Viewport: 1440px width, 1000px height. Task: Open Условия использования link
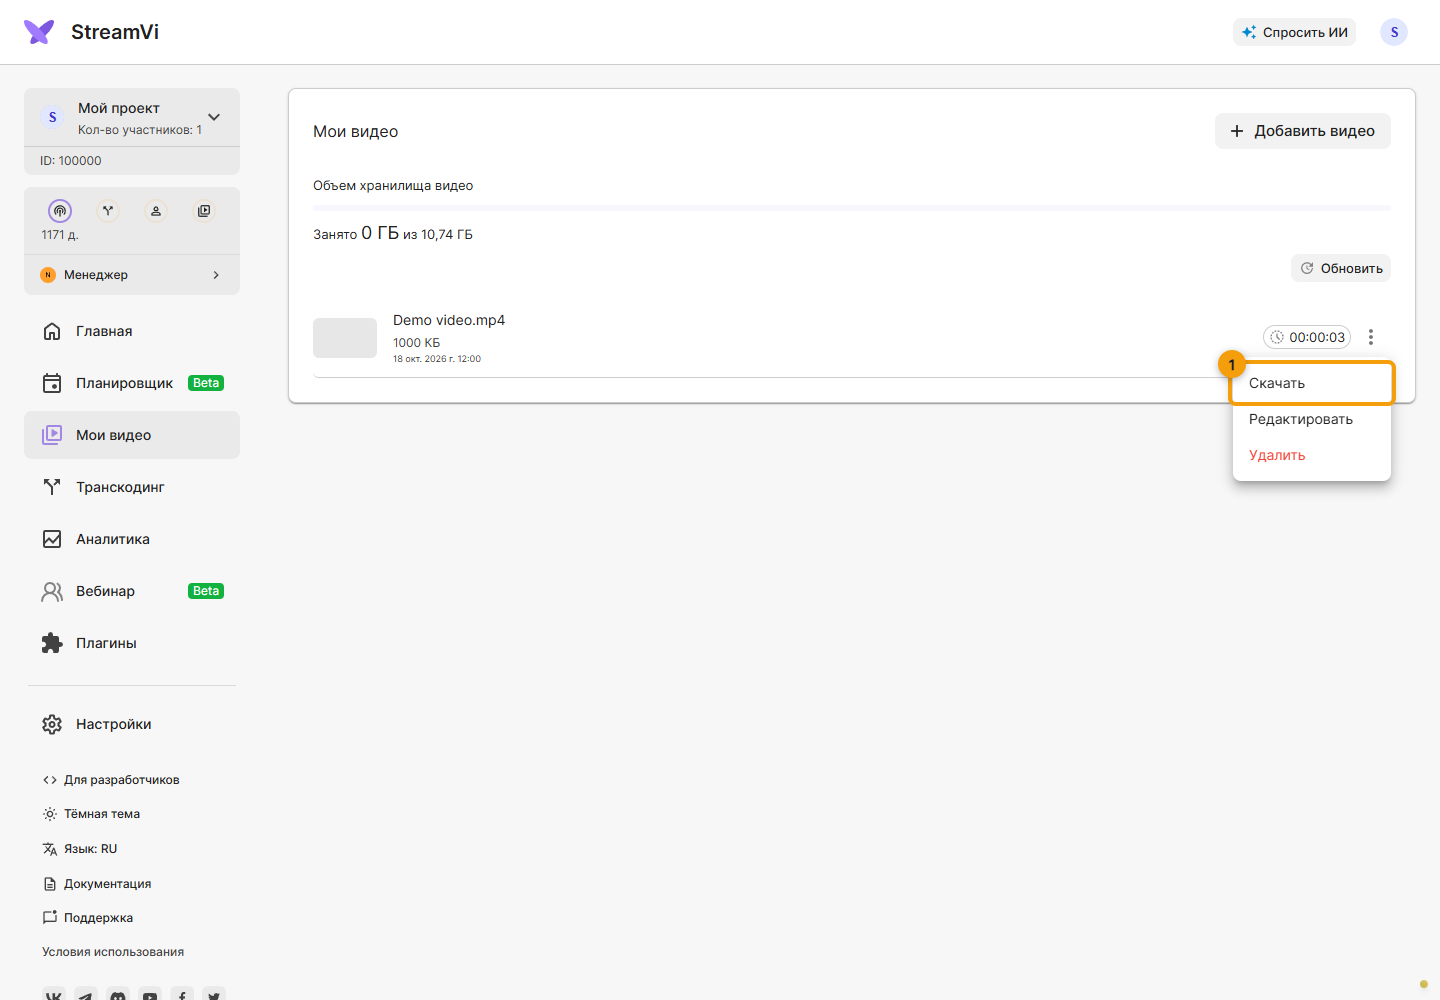(113, 952)
